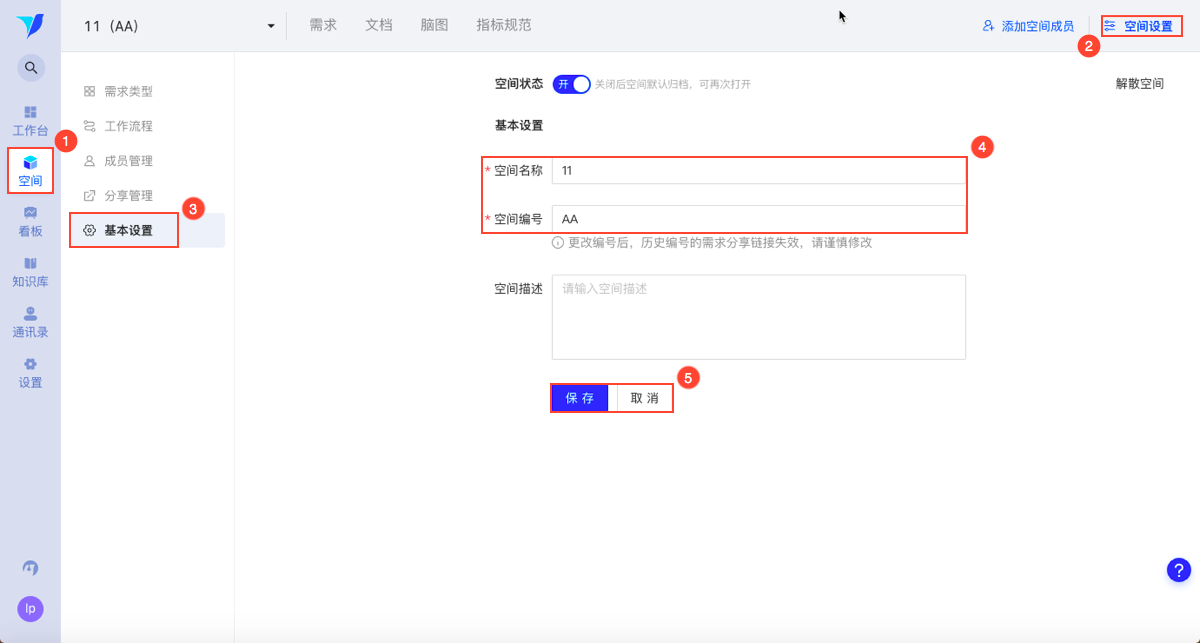Open the 设置 gear icon in sidebar
1200x643 pixels.
(x=30, y=364)
